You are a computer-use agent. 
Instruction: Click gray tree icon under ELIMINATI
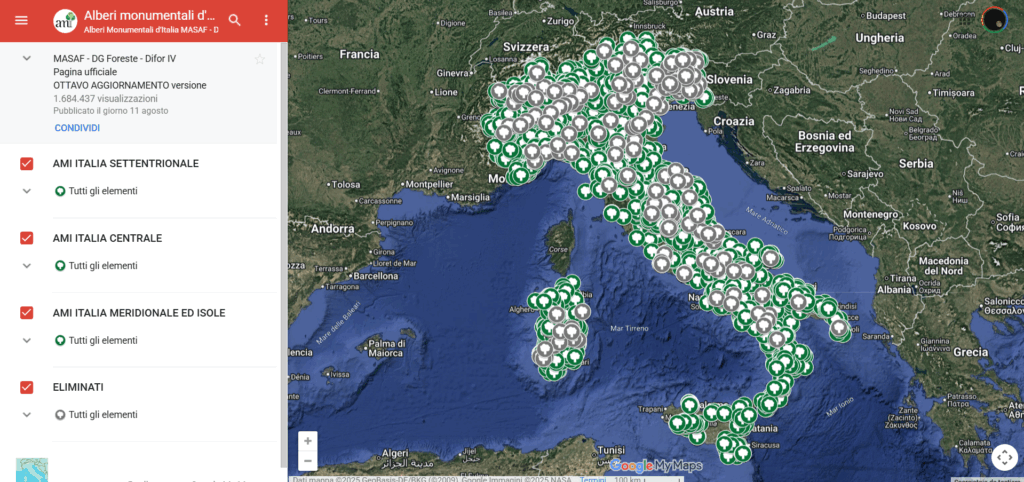60,415
